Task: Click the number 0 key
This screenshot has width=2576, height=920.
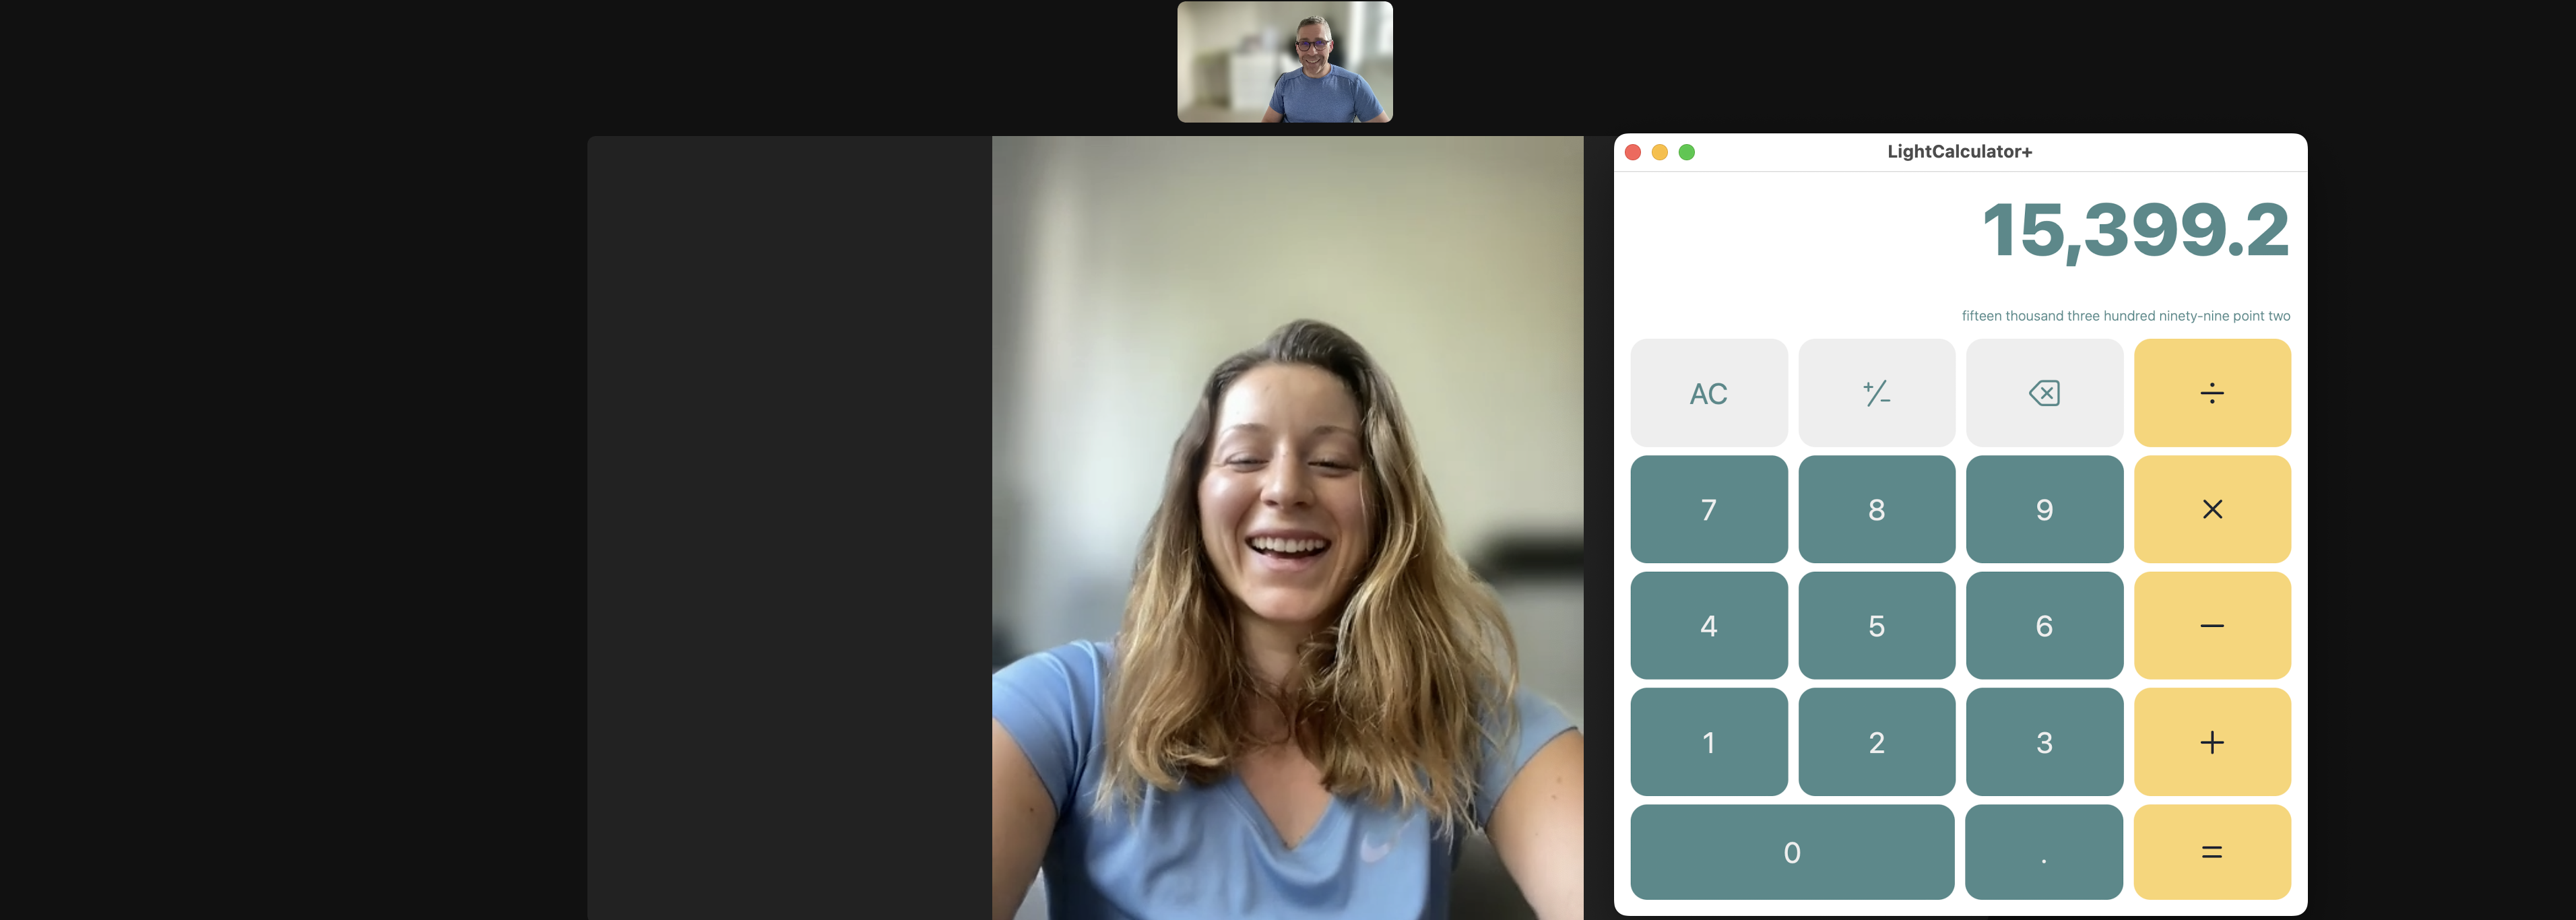Action: click(x=1792, y=852)
